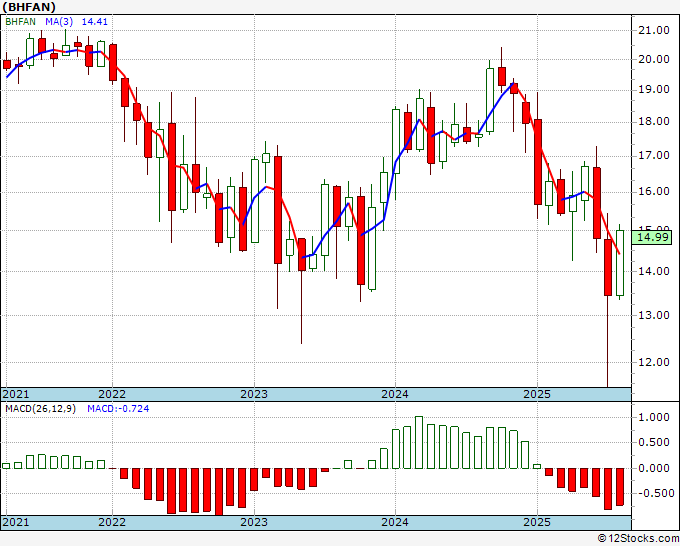Select the green BHFAN legend label

point(20,21)
